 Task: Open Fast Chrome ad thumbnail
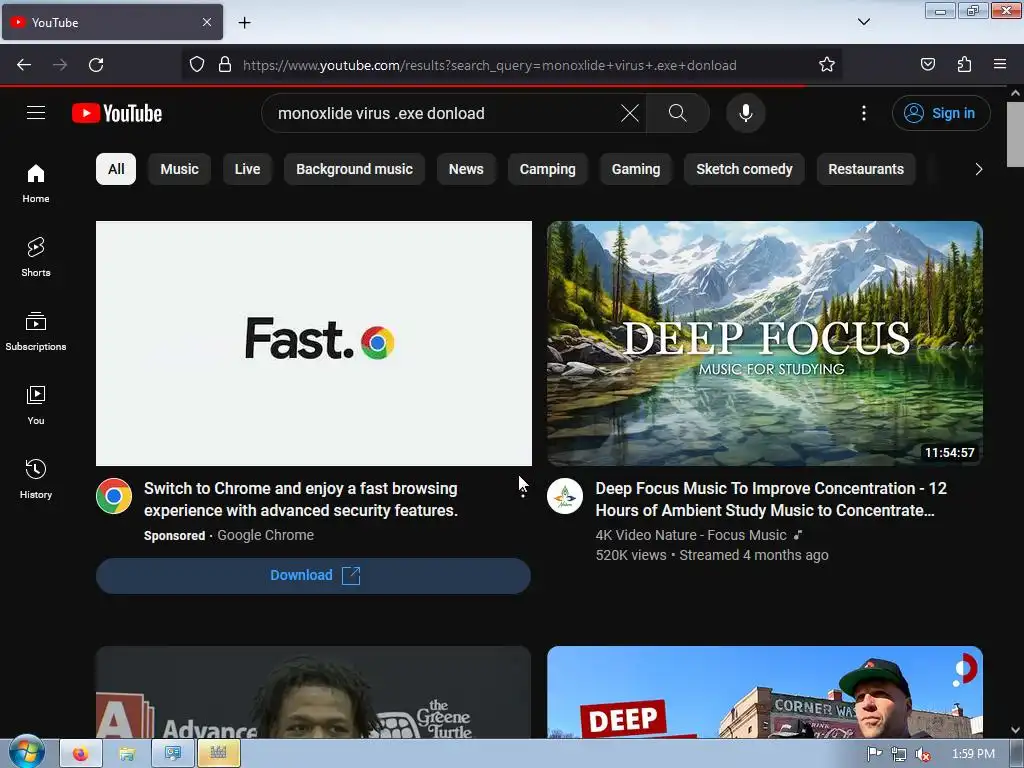point(313,344)
